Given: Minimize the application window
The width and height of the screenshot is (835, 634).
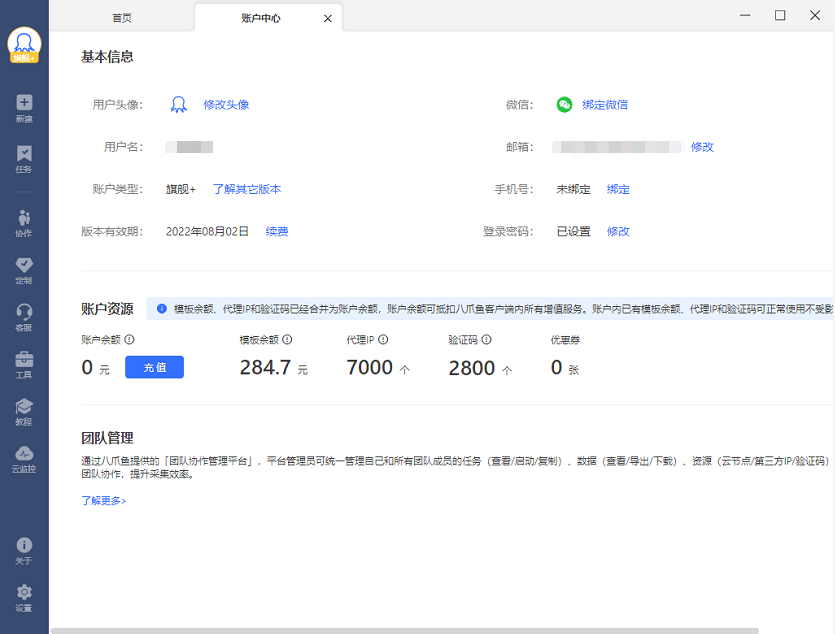Looking at the screenshot, I should (x=745, y=15).
